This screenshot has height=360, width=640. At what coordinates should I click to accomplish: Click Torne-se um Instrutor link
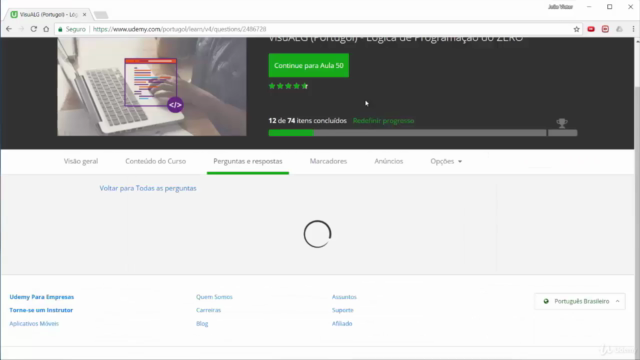pyautogui.click(x=41, y=310)
